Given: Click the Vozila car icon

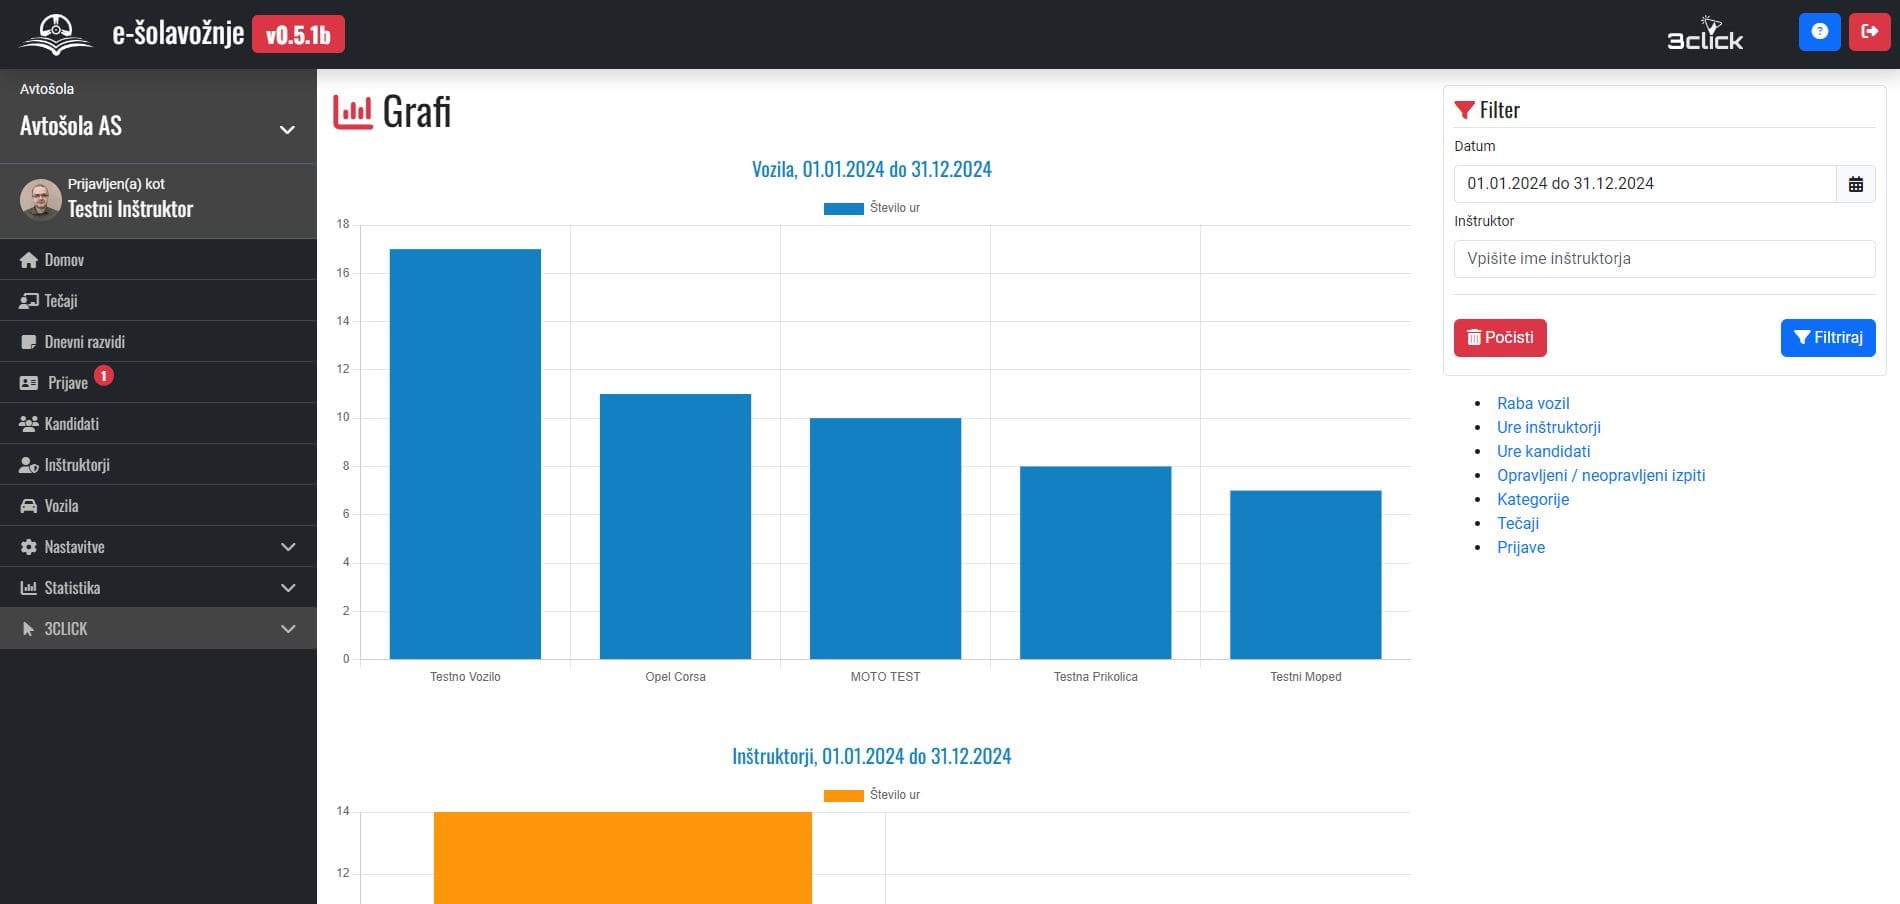Looking at the screenshot, I should [x=29, y=506].
